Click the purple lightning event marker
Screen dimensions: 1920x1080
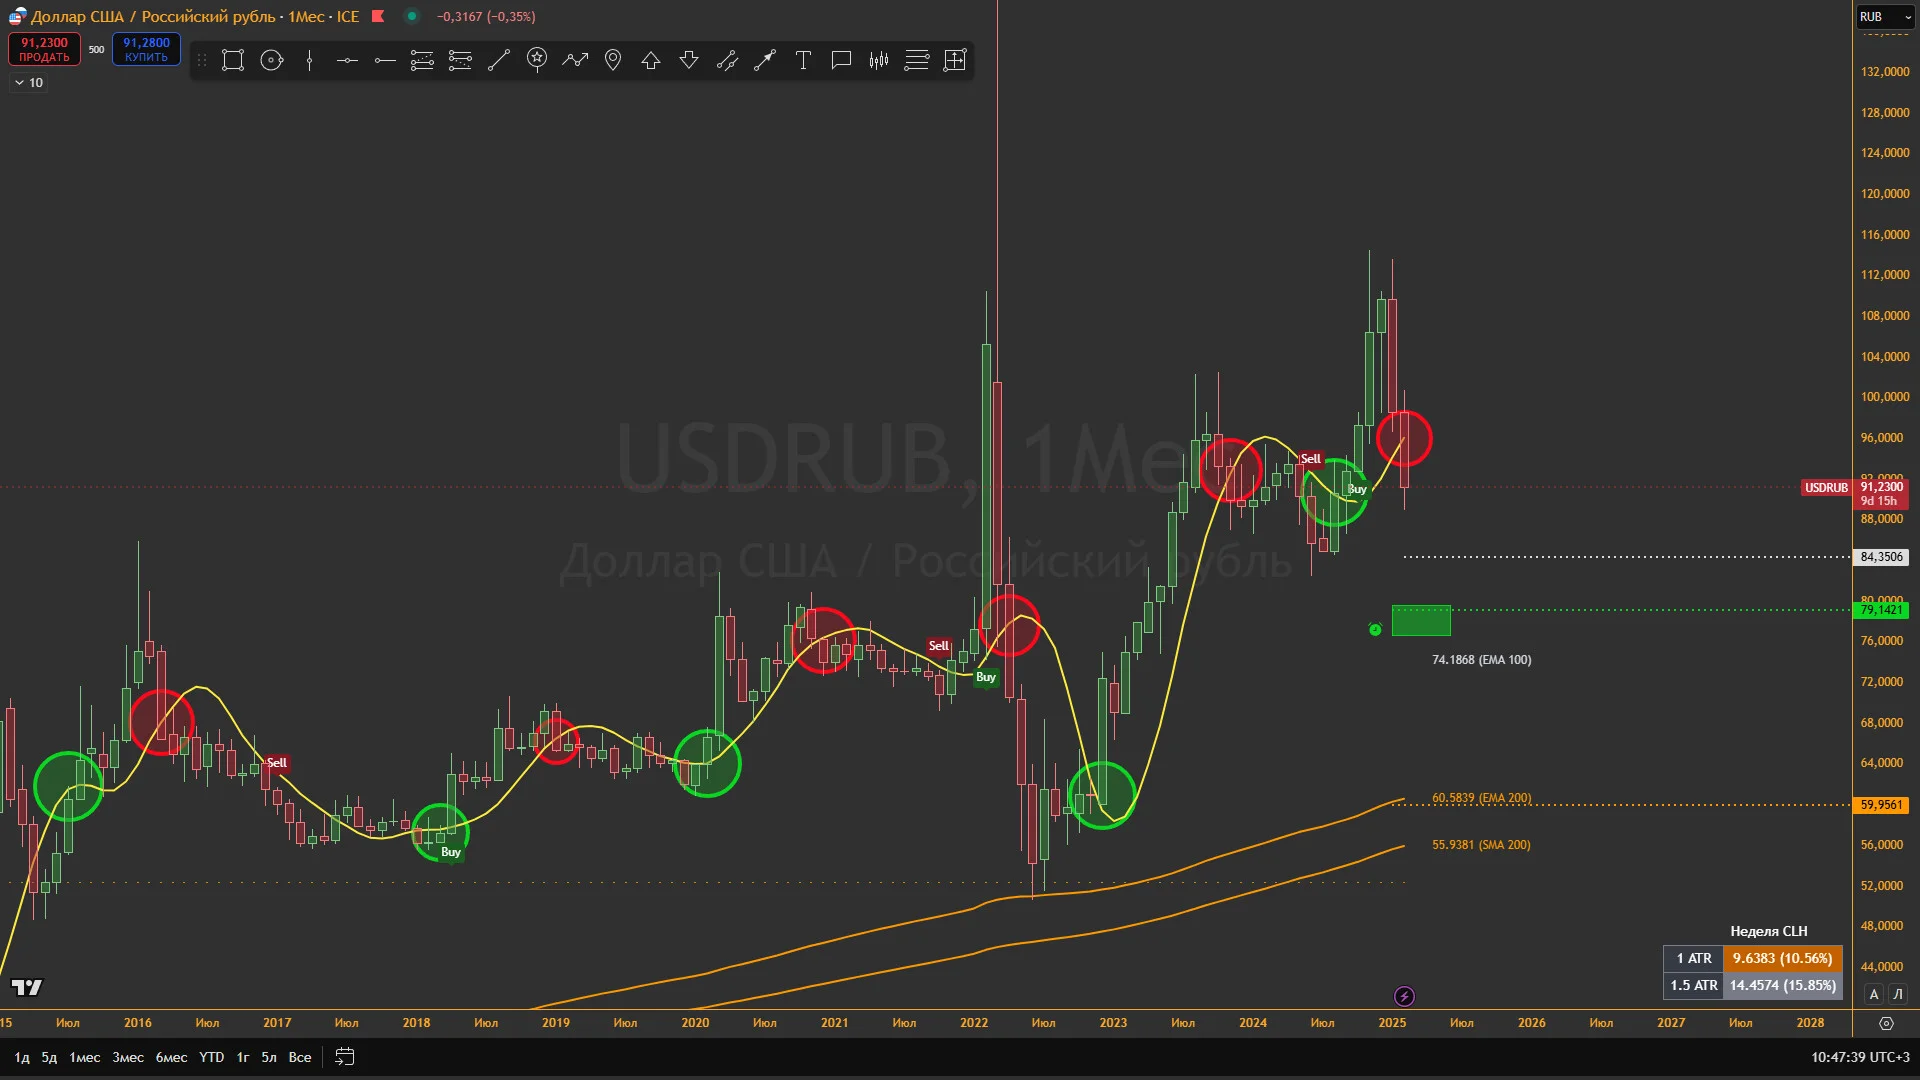(x=1404, y=996)
